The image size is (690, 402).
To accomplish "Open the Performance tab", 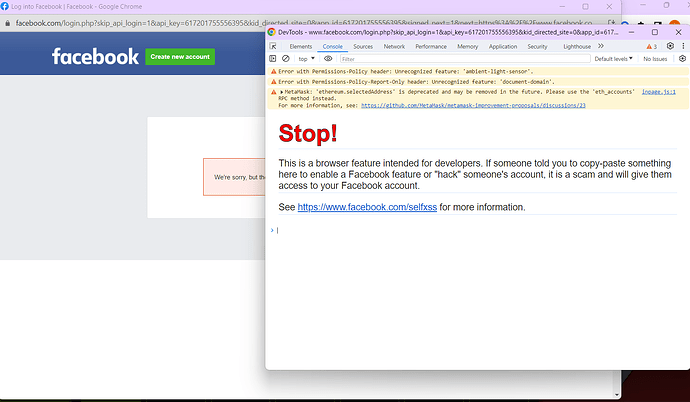I will (431, 46).
